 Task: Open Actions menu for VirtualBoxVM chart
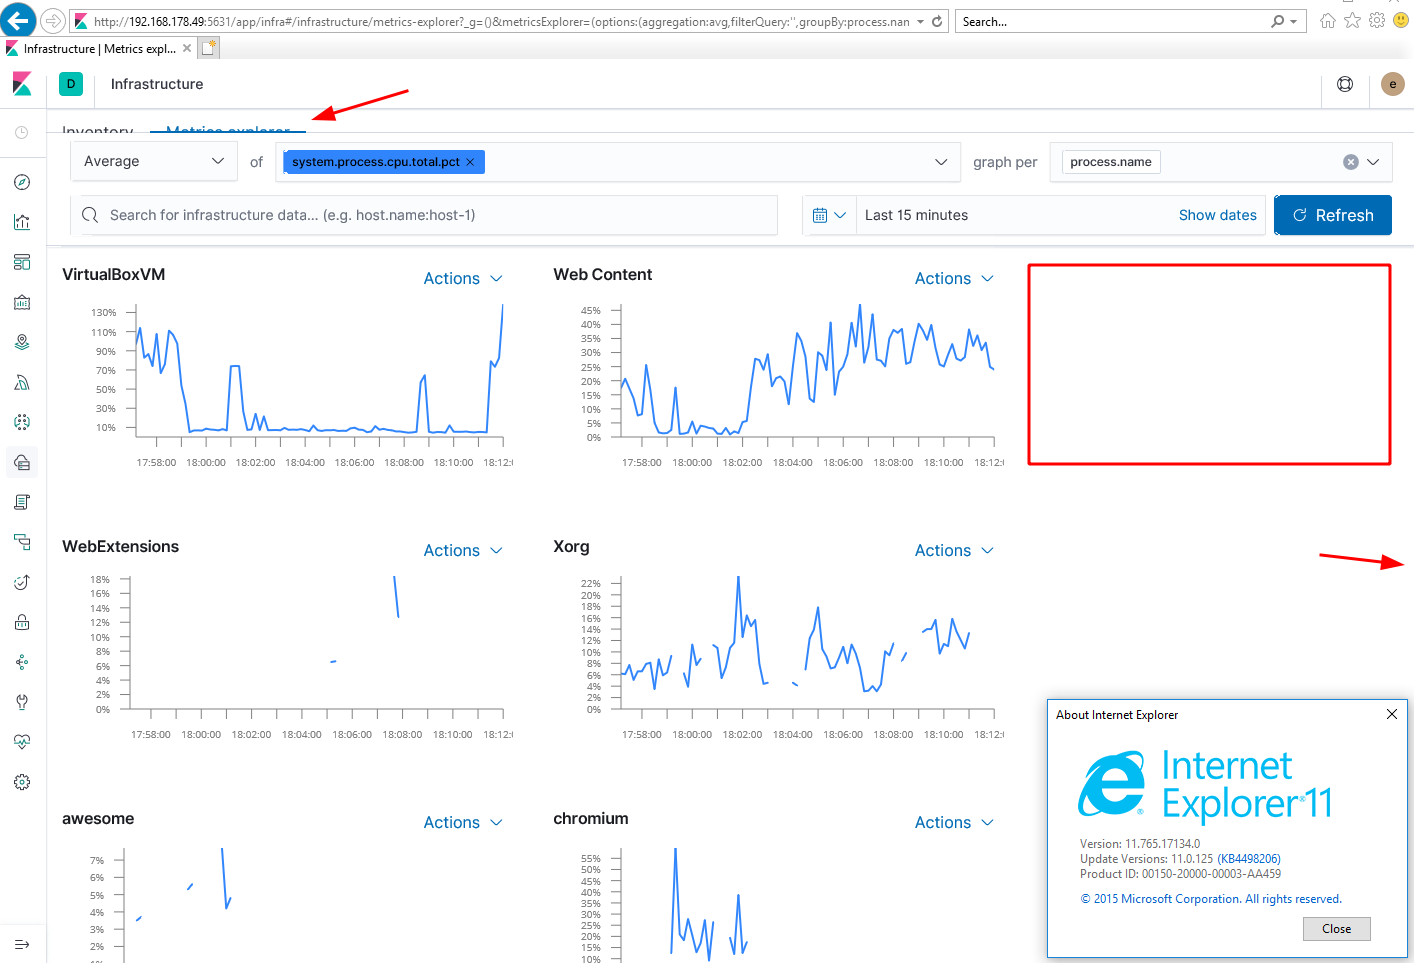(463, 278)
